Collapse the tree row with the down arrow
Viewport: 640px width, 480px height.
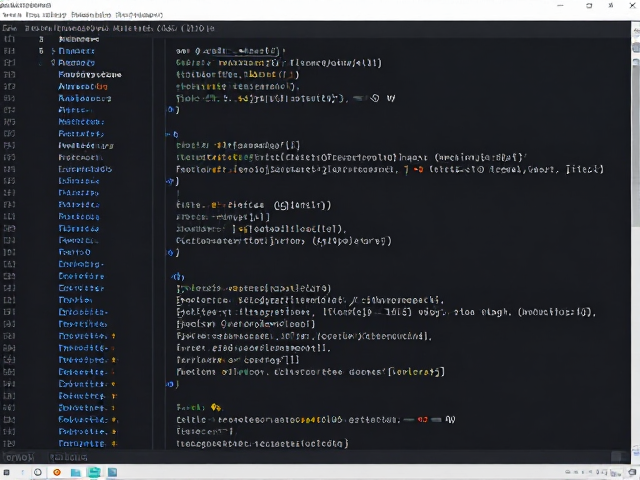[53, 63]
